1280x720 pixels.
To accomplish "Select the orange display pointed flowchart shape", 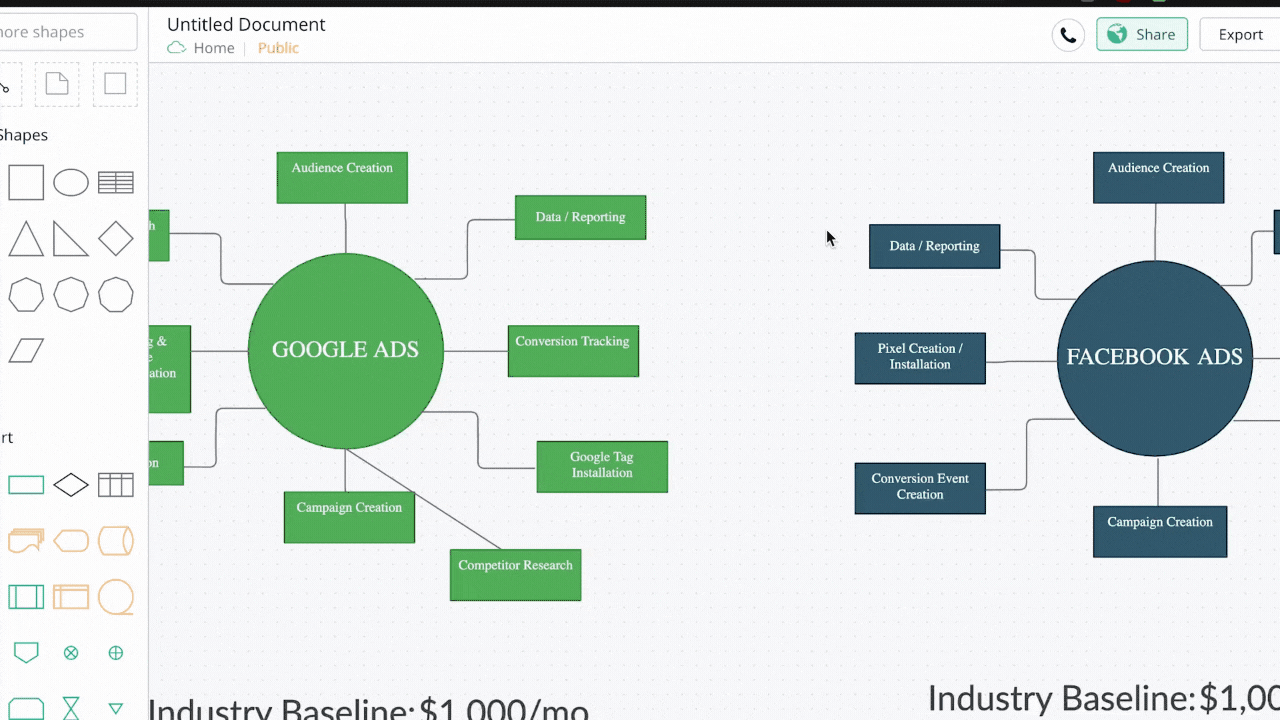I will point(71,541).
